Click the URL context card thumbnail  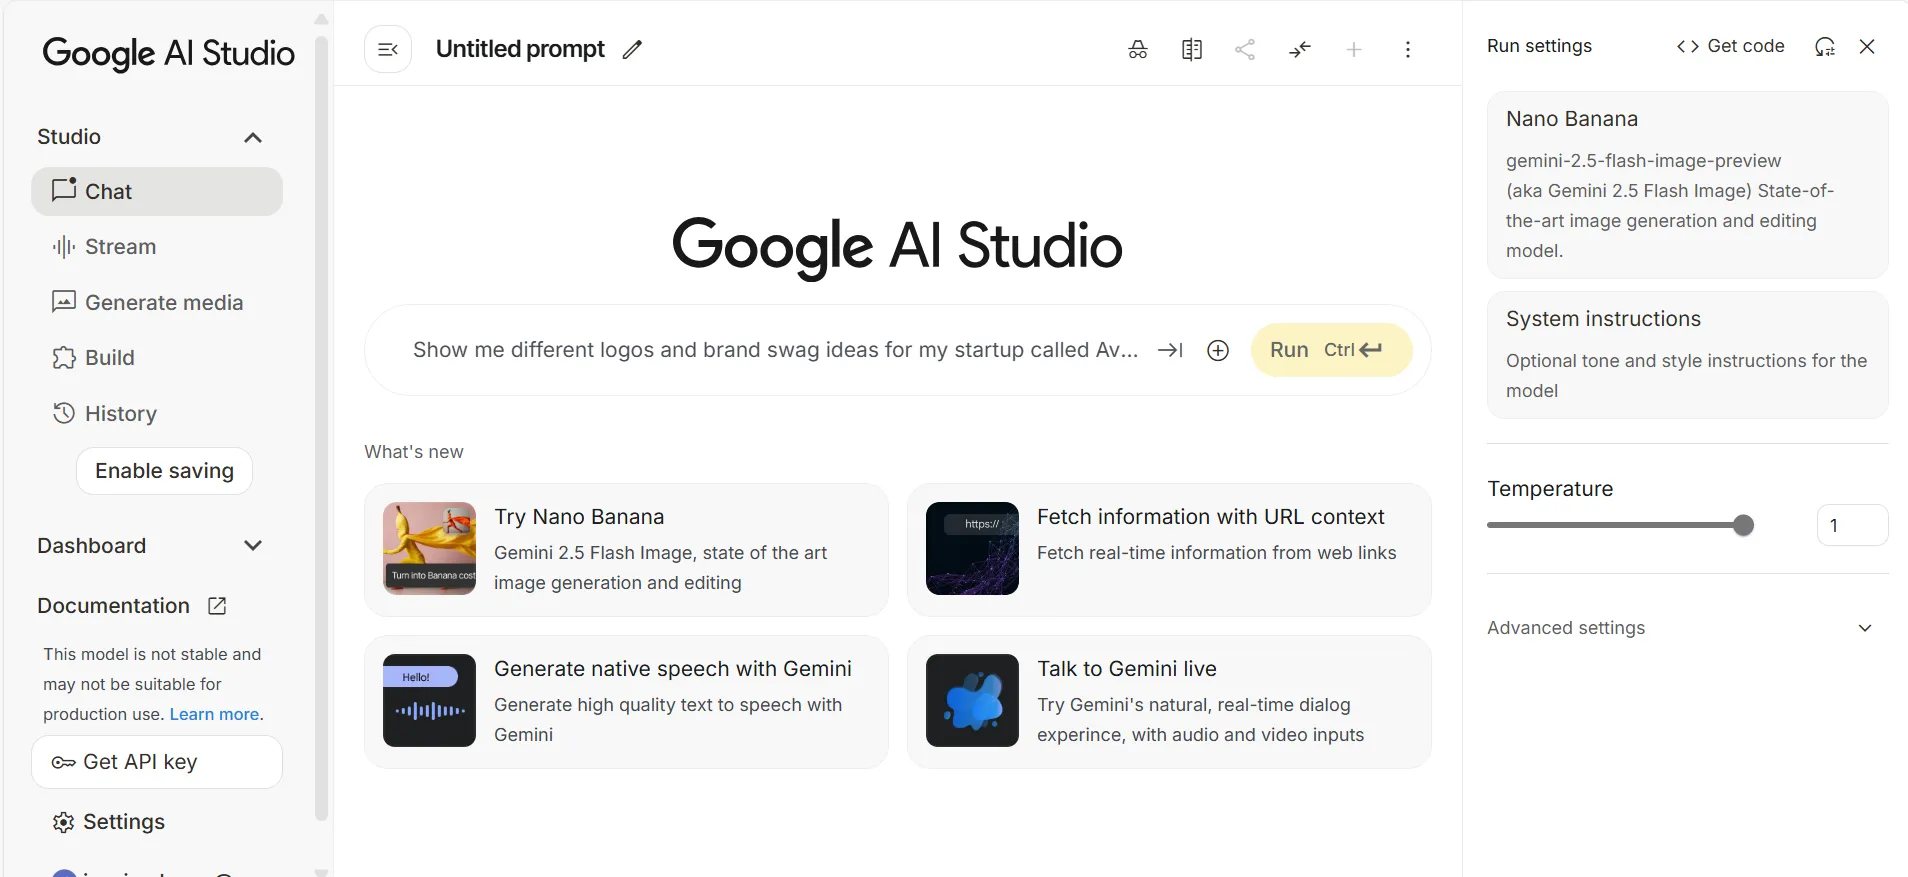tap(972, 548)
